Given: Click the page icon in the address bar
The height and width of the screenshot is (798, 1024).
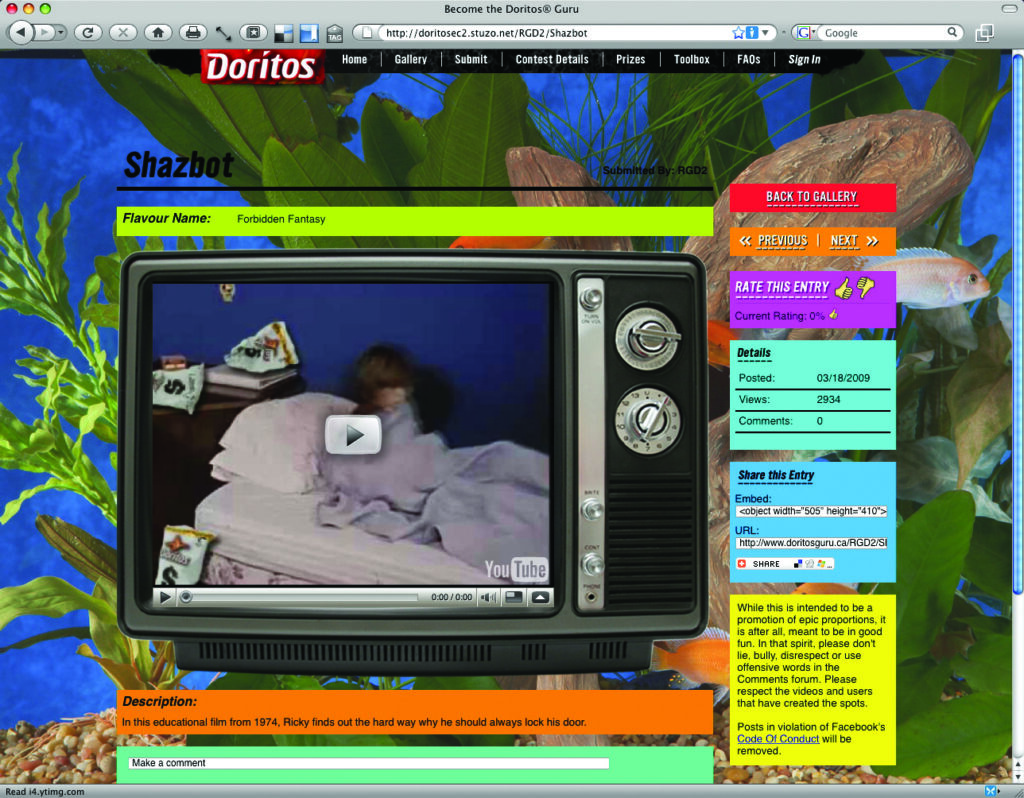Looking at the screenshot, I should pos(367,33).
